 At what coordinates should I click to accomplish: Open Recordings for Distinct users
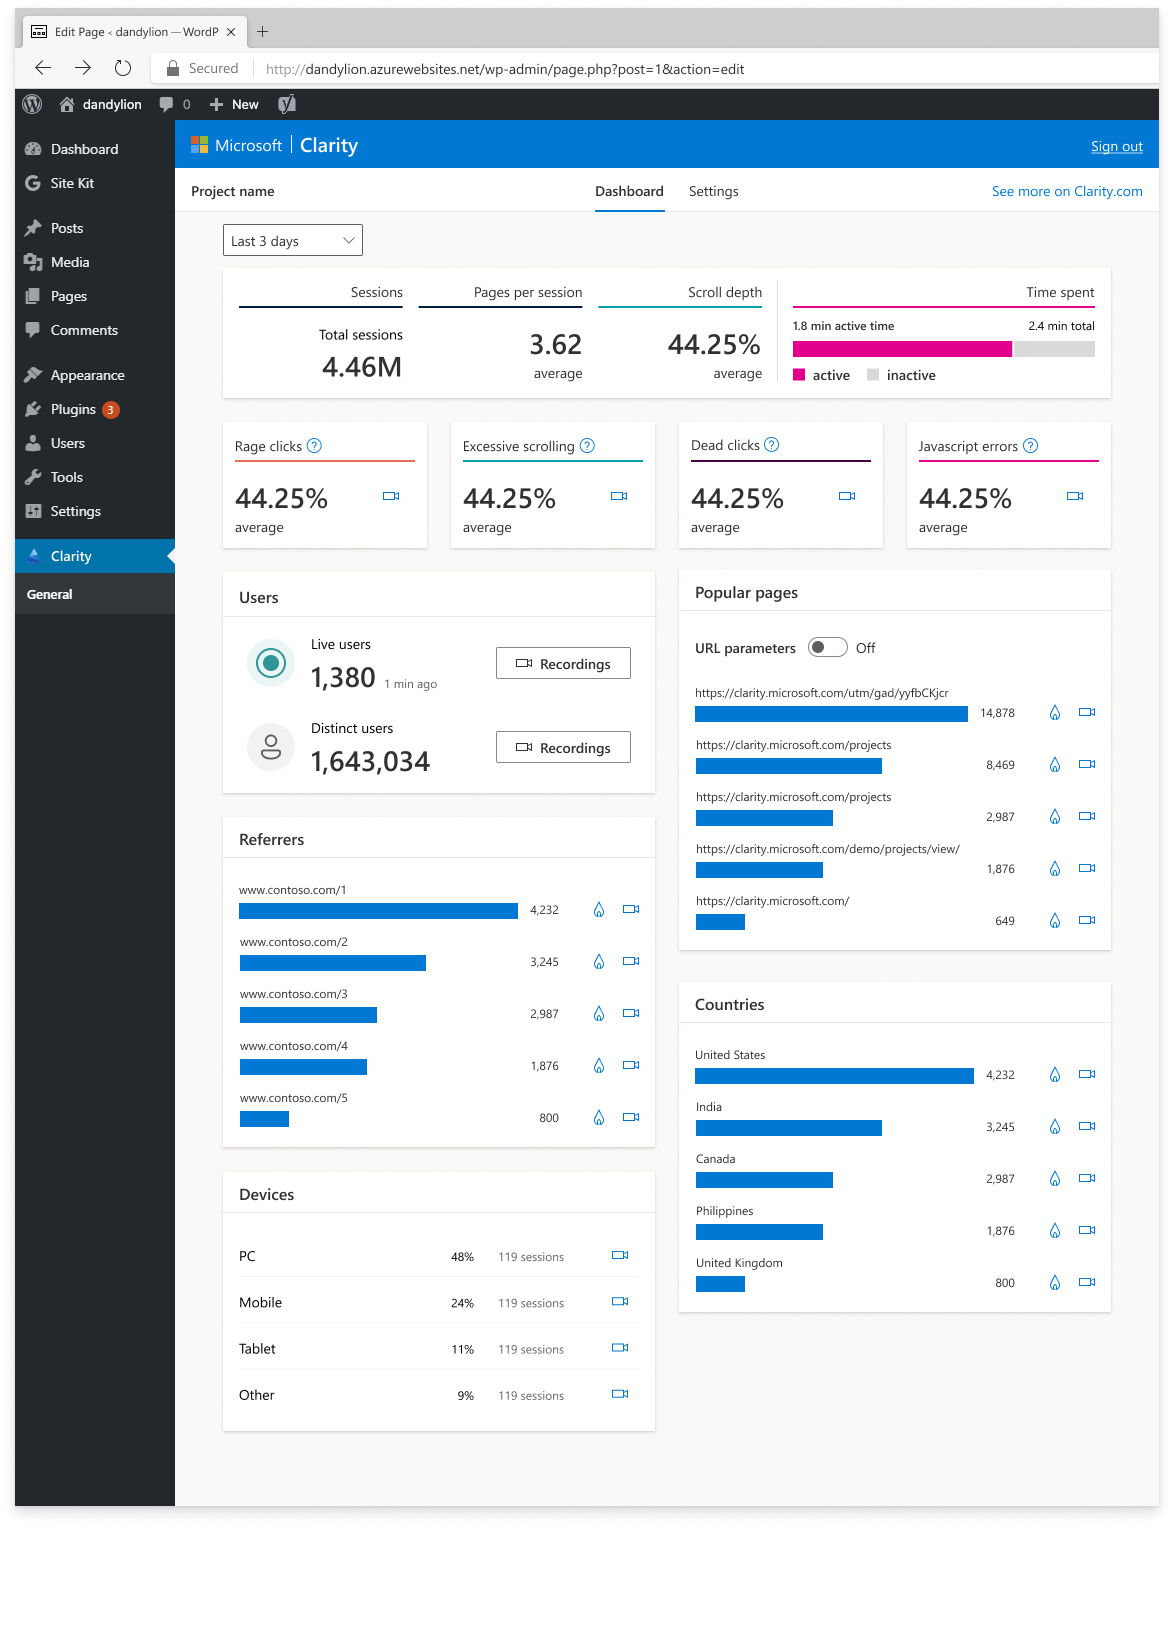(x=563, y=747)
